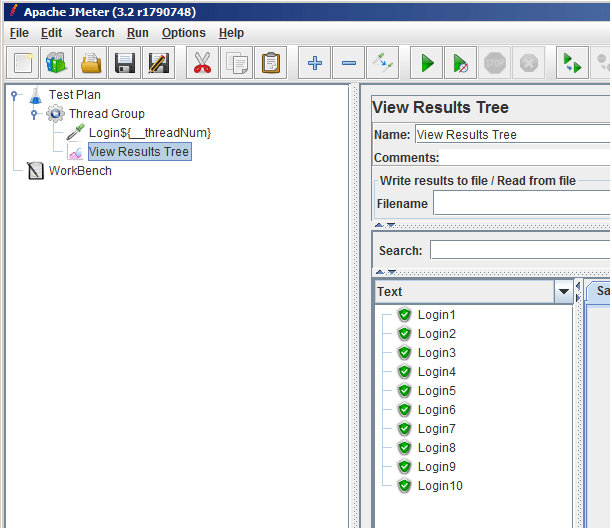
Task: Select the Login2 result
Action: [x=436, y=334]
